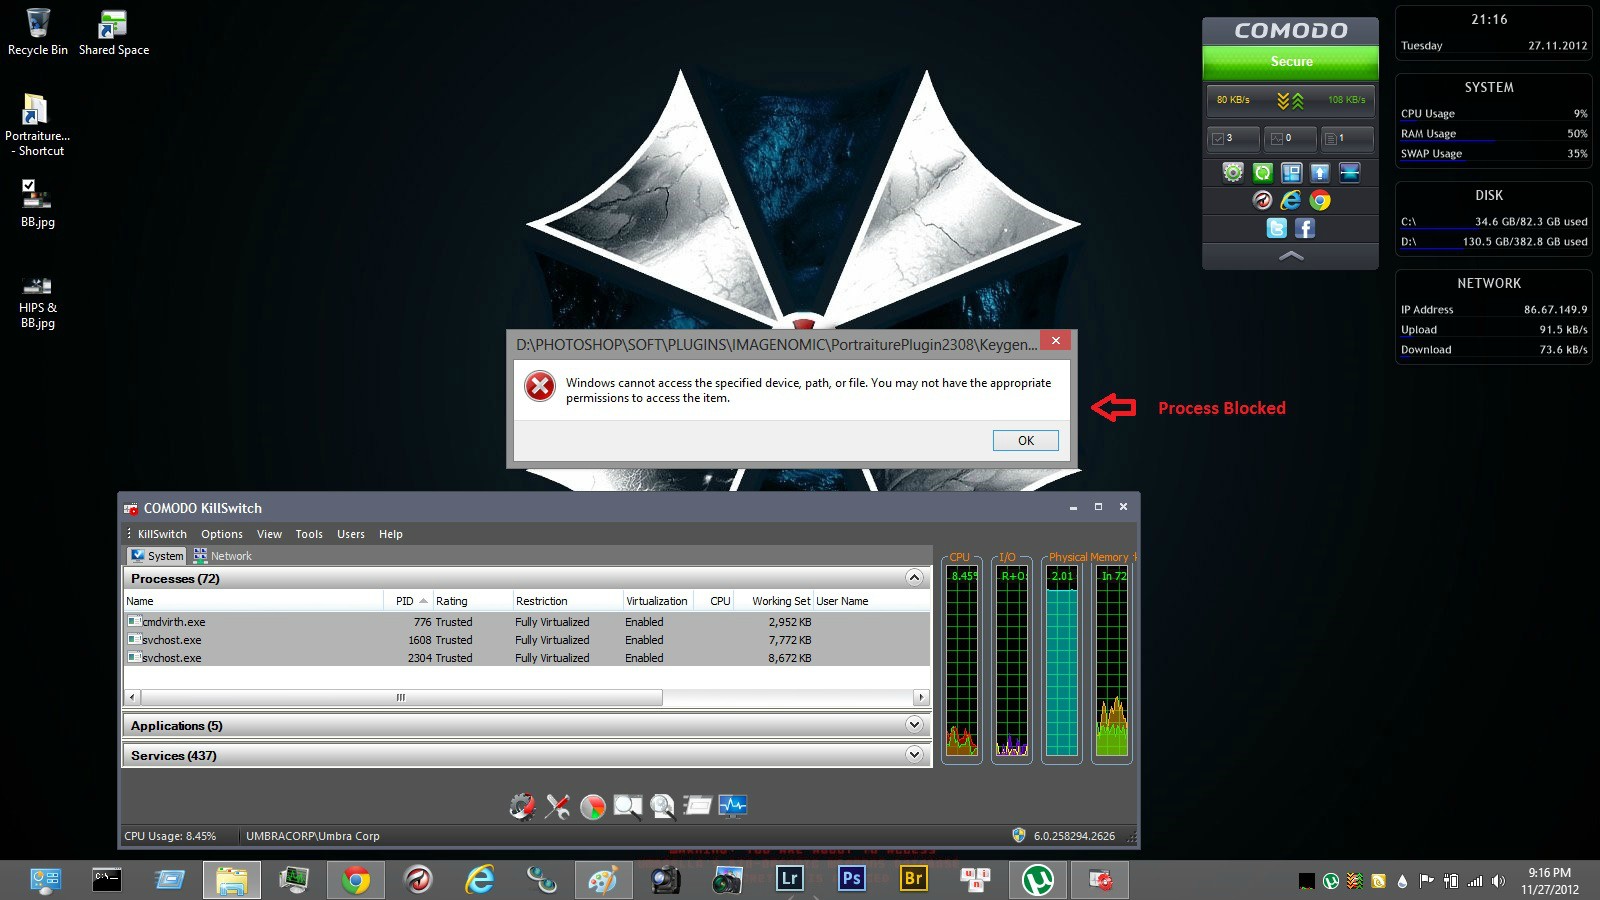1600x900 pixels.
Task: Open the Users menu in KillSwitch
Action: point(351,534)
